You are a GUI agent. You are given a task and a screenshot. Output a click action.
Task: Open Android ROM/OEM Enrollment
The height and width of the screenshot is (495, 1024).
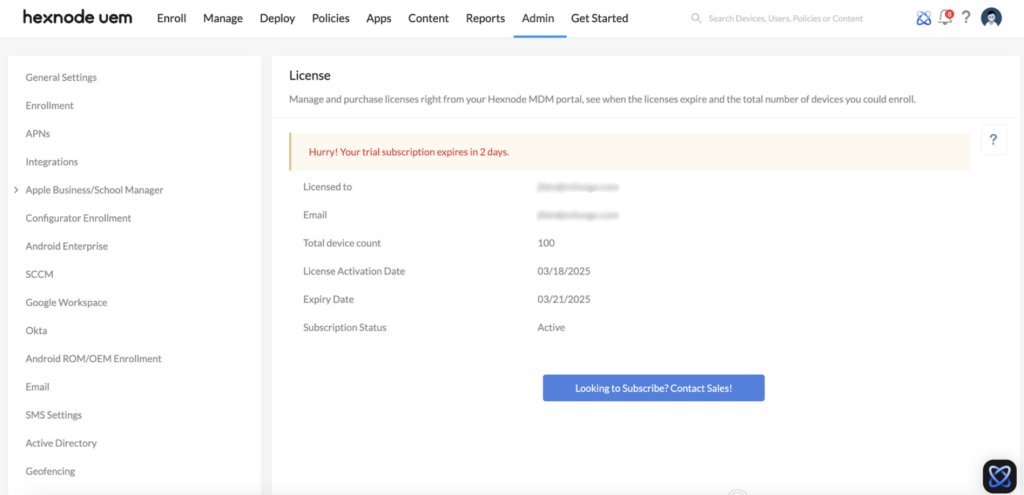(x=93, y=359)
